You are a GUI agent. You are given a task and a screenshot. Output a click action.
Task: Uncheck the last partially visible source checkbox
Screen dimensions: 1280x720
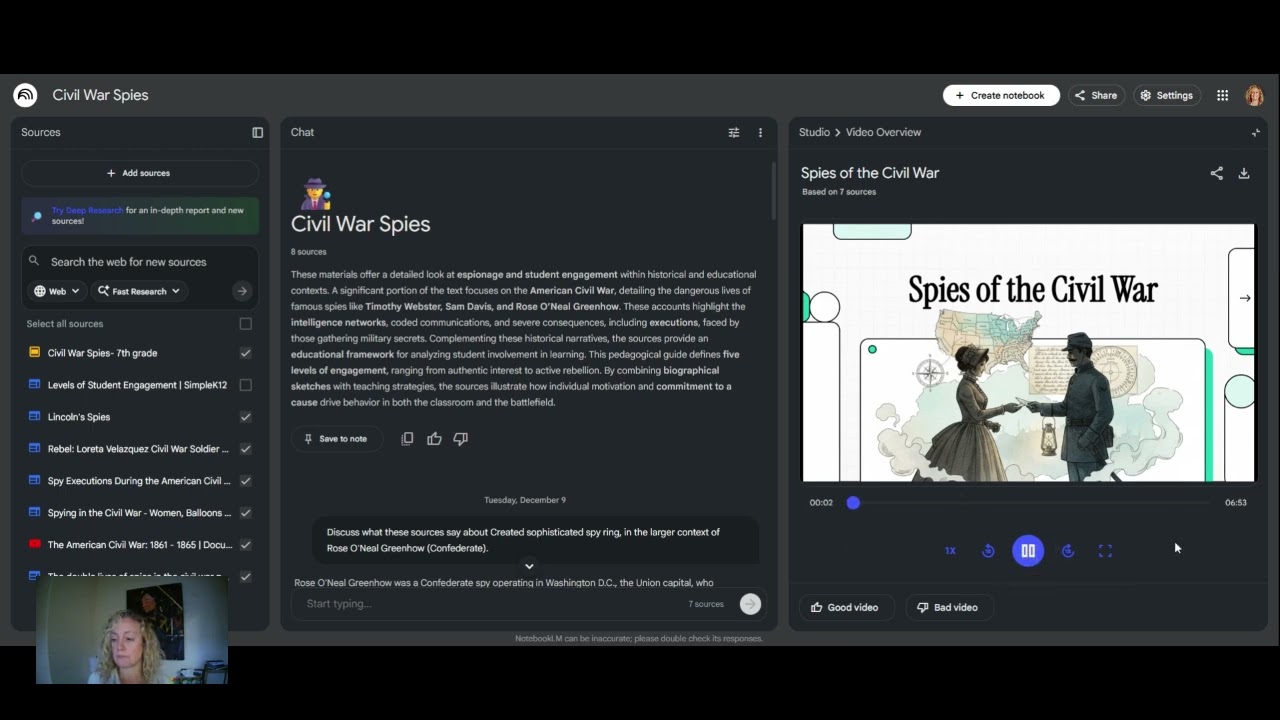point(246,577)
